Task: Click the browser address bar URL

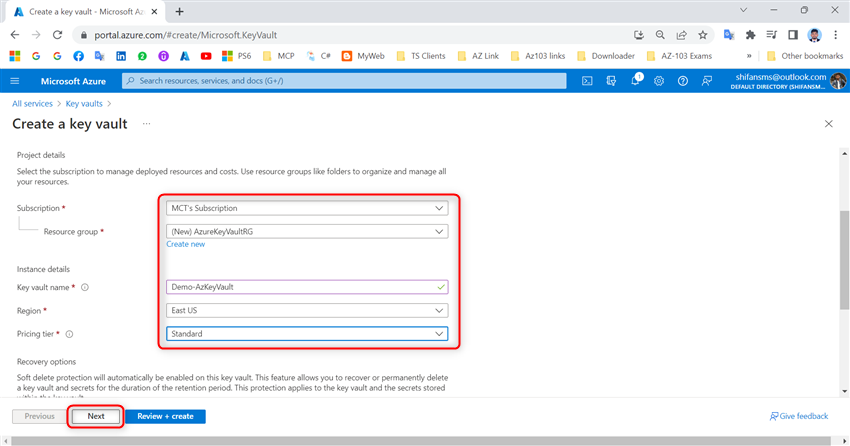Action: [185, 35]
